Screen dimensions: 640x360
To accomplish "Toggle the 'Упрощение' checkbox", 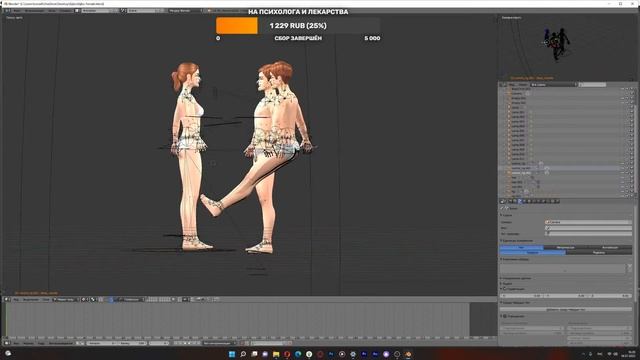I will tap(505, 316).
